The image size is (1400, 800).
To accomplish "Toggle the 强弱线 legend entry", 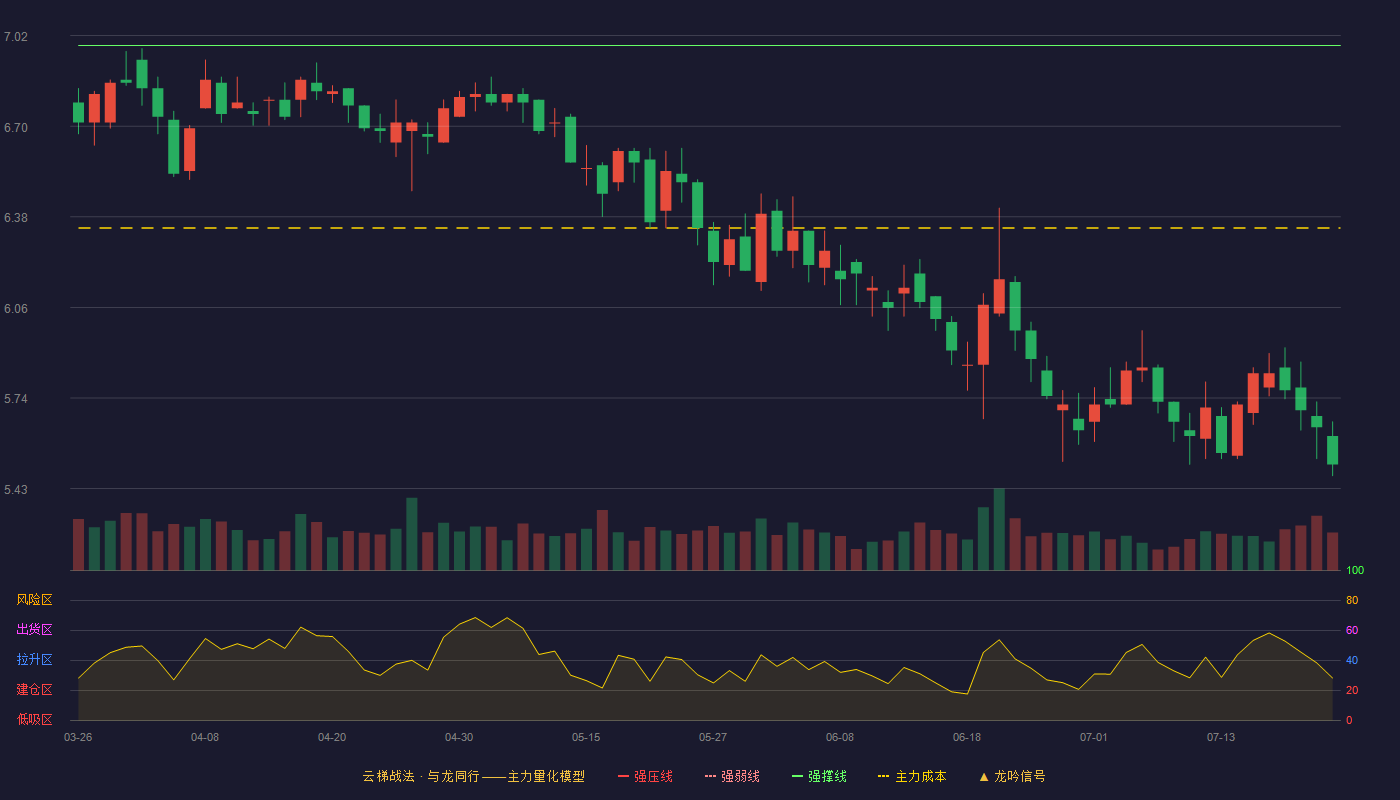I will (732, 776).
